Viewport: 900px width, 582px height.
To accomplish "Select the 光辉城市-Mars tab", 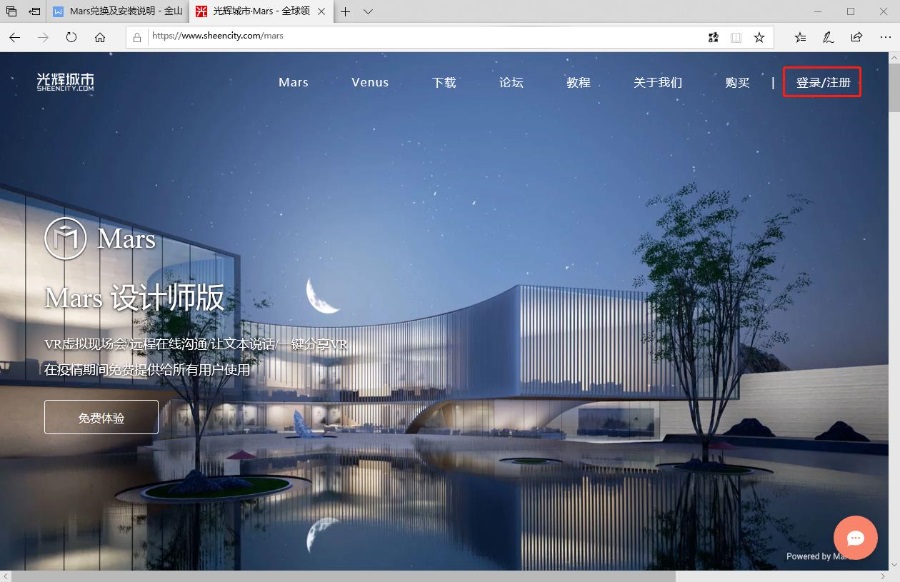I will [261, 11].
